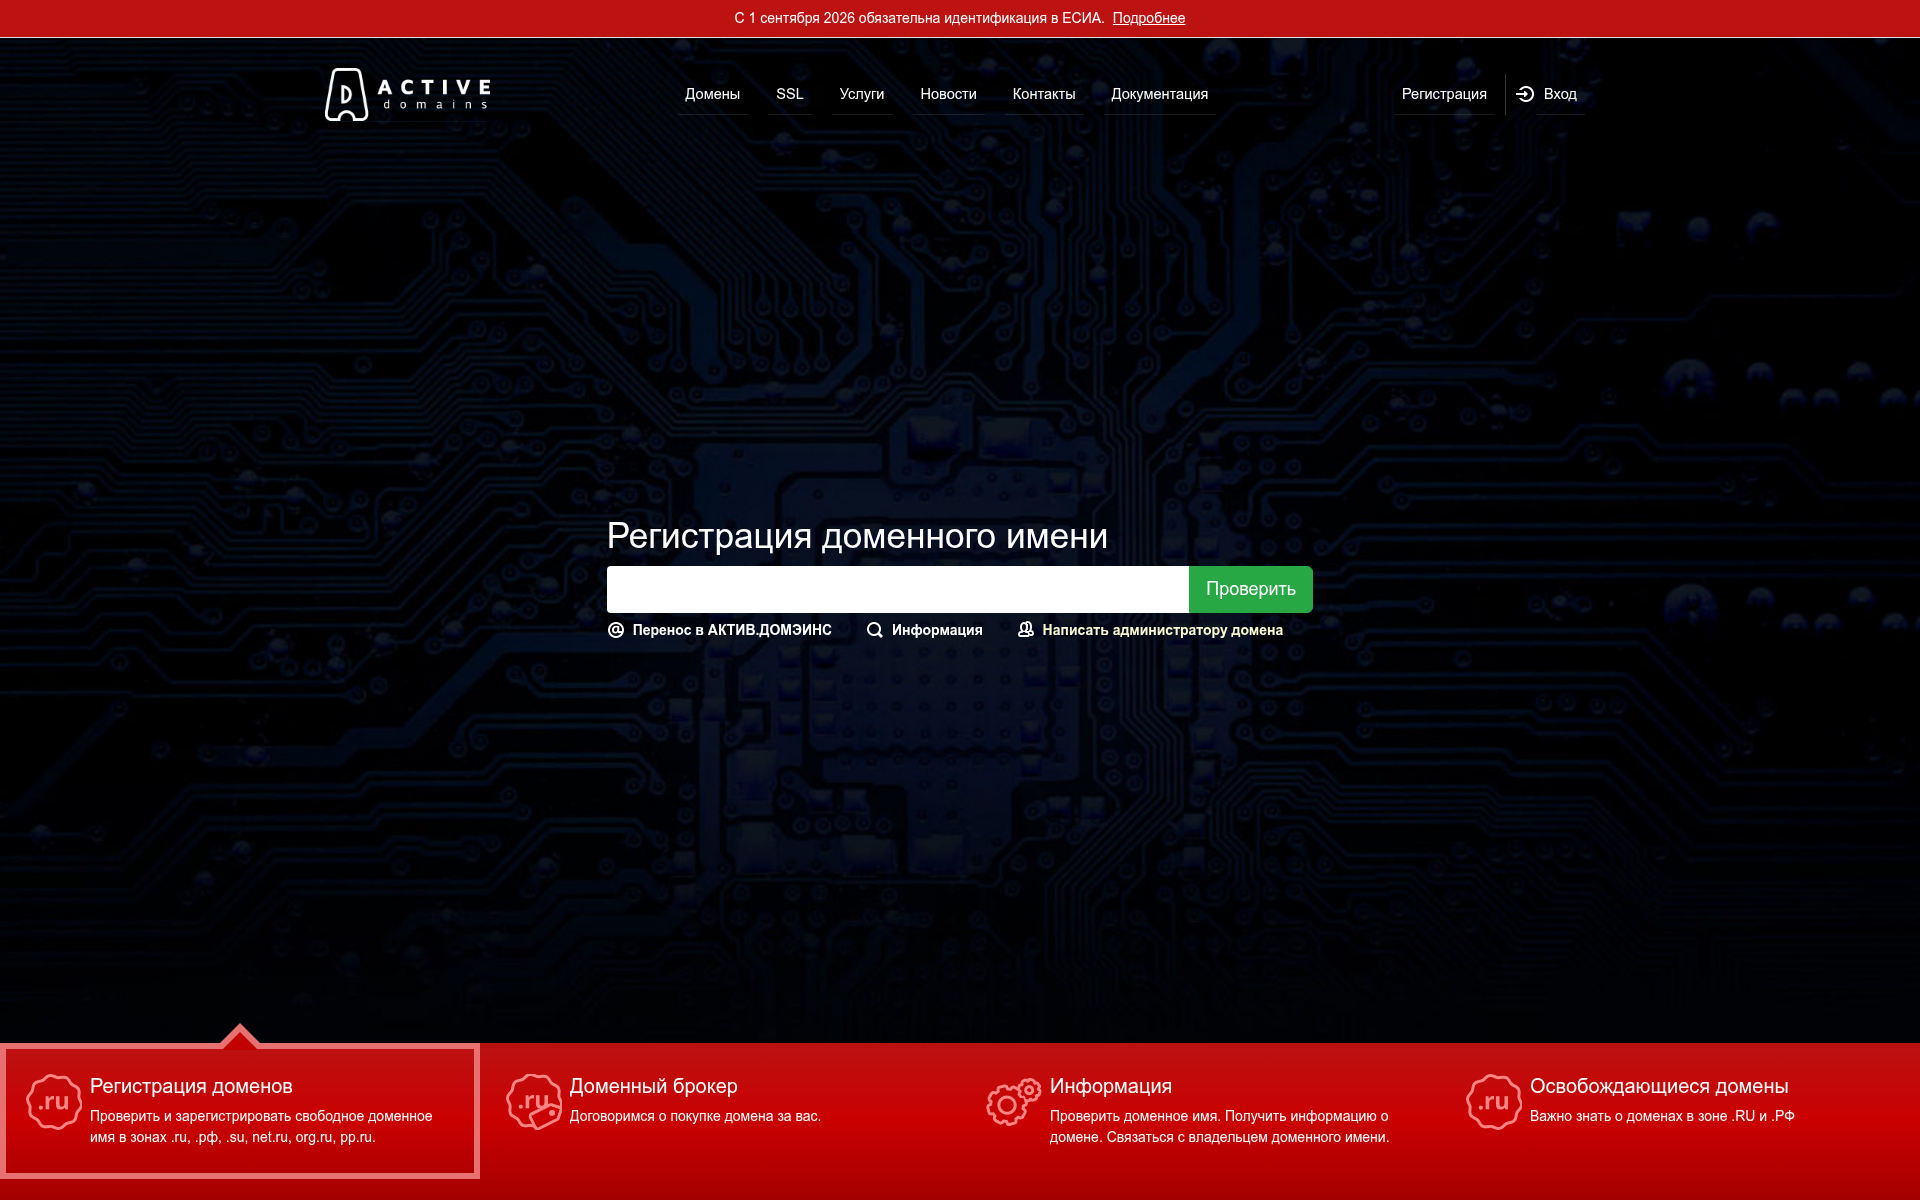1920x1200 pixels.
Task: Go to the Новости section
Action: [x=948, y=94]
